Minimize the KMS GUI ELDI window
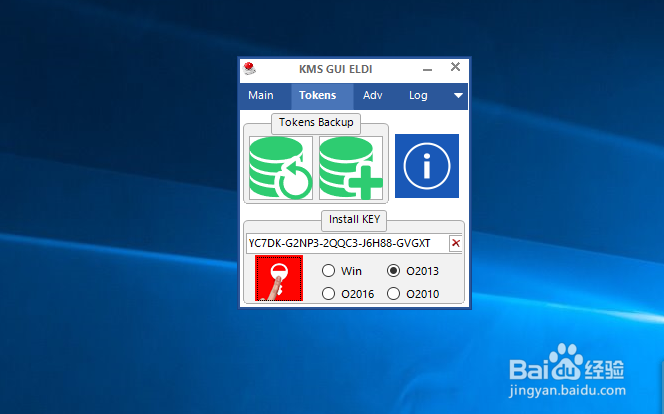The width and height of the screenshot is (664, 414). [x=428, y=69]
